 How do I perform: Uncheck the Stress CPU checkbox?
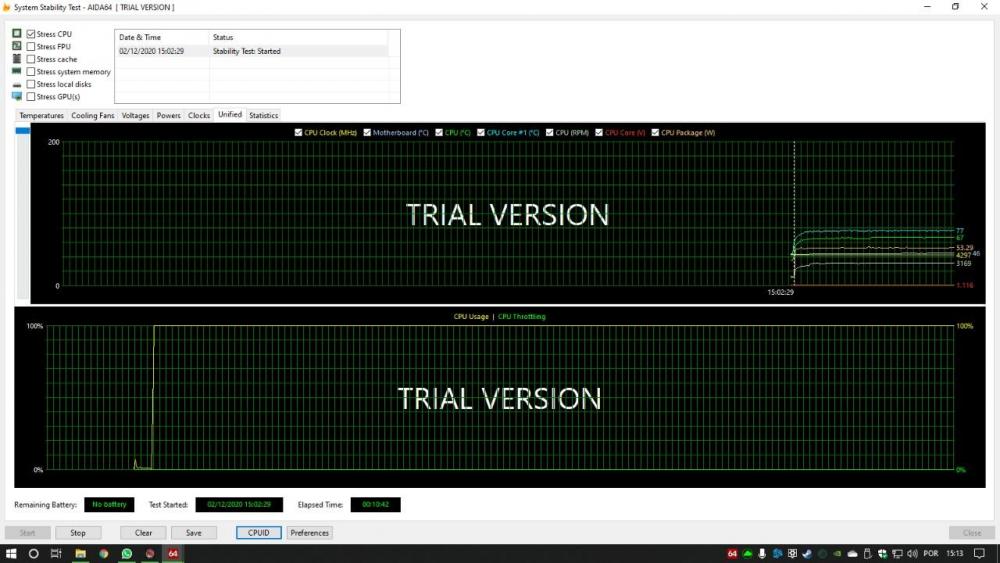pyautogui.click(x=31, y=34)
